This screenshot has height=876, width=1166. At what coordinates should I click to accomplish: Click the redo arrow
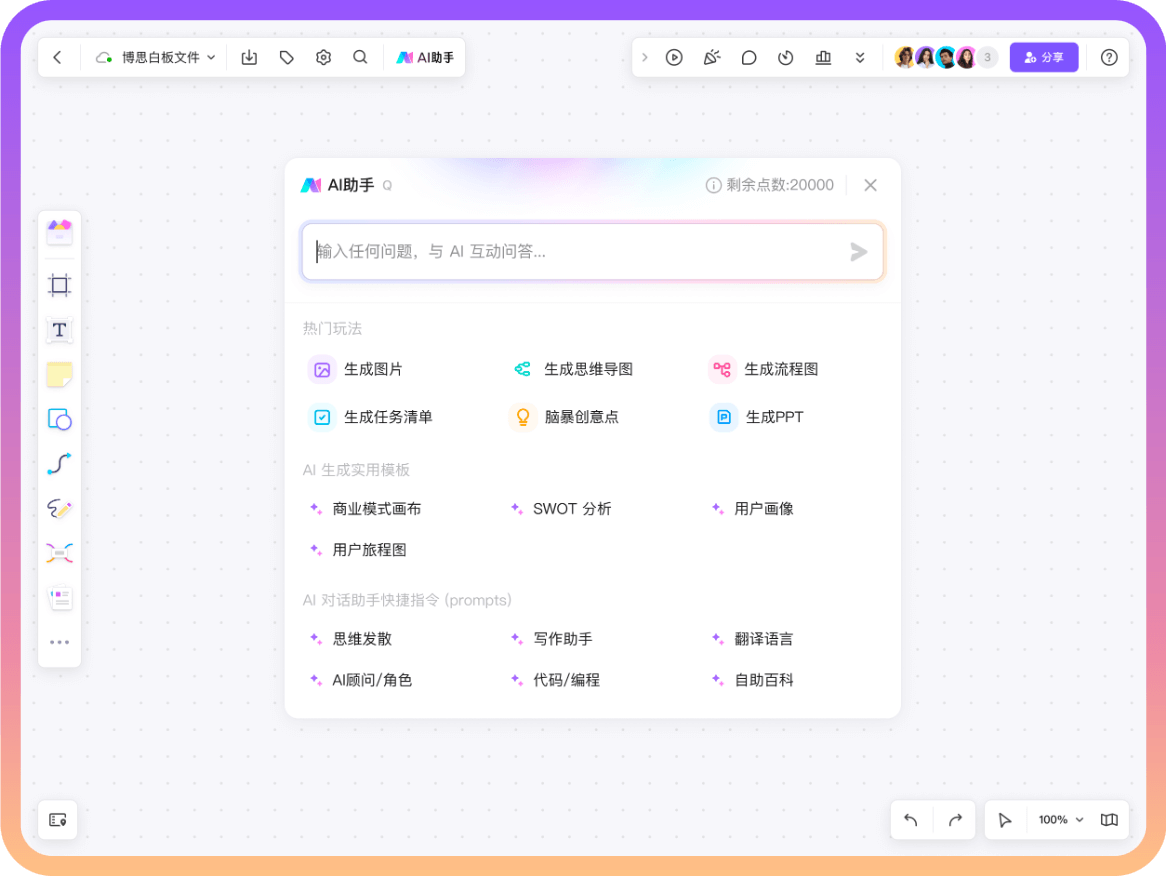point(956,819)
